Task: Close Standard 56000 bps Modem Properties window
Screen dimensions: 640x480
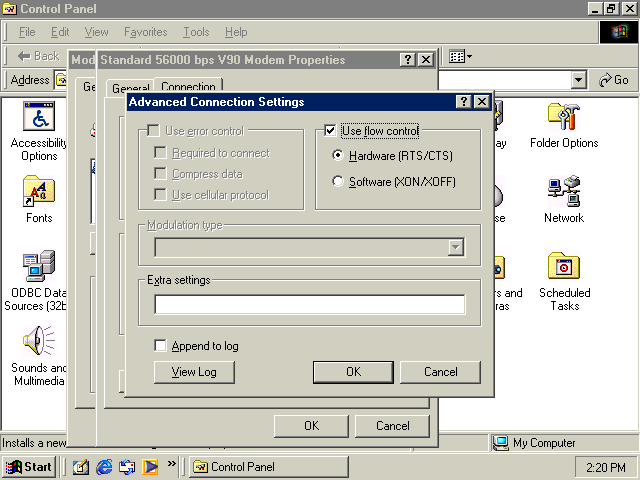Action: [x=426, y=60]
